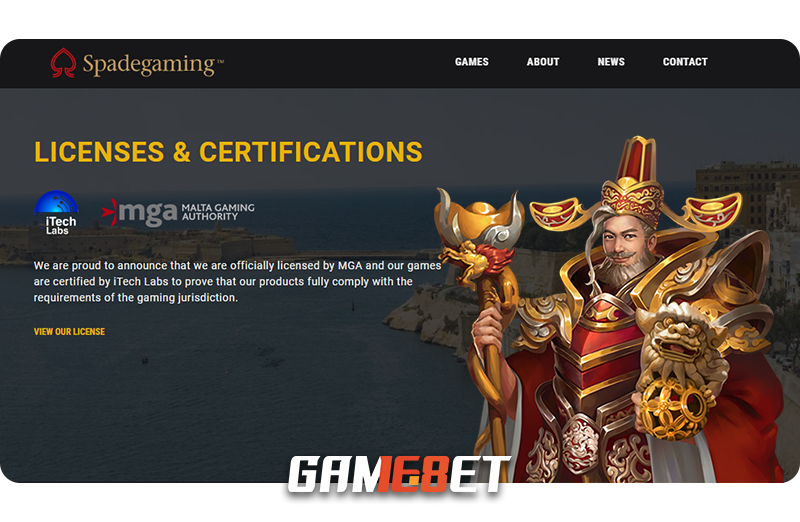Follow the VIEW OUR LICENSE link
This screenshot has height=522, width=800.
tap(69, 332)
